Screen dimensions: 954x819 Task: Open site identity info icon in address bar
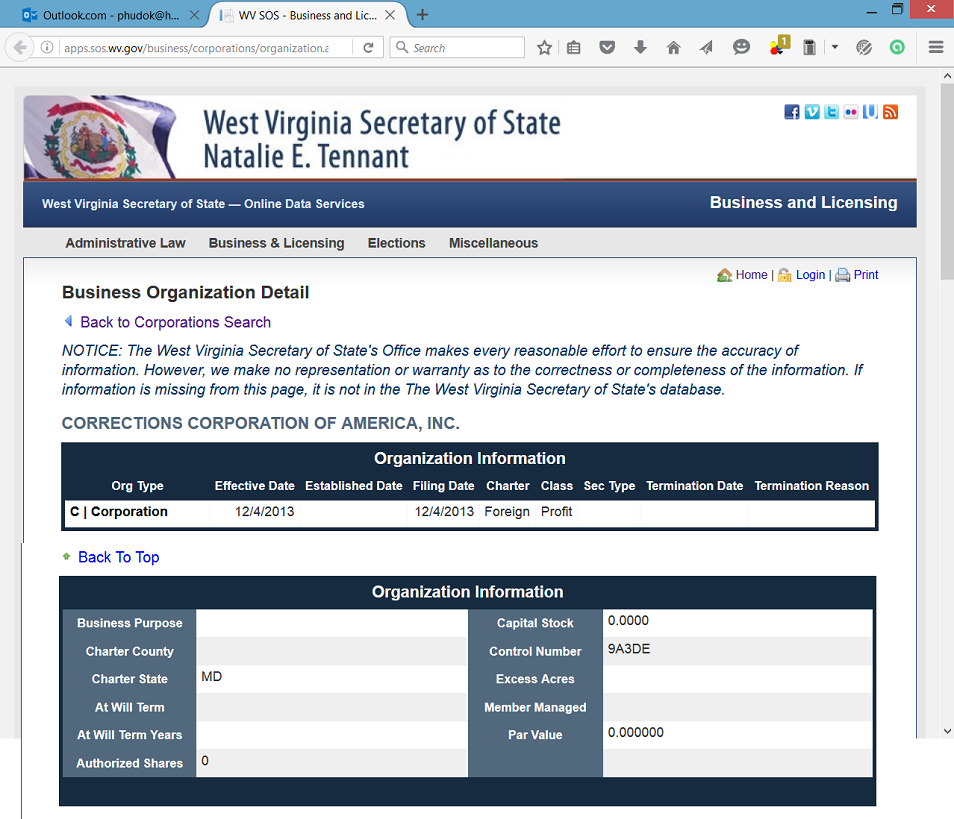pyautogui.click(x=47, y=47)
